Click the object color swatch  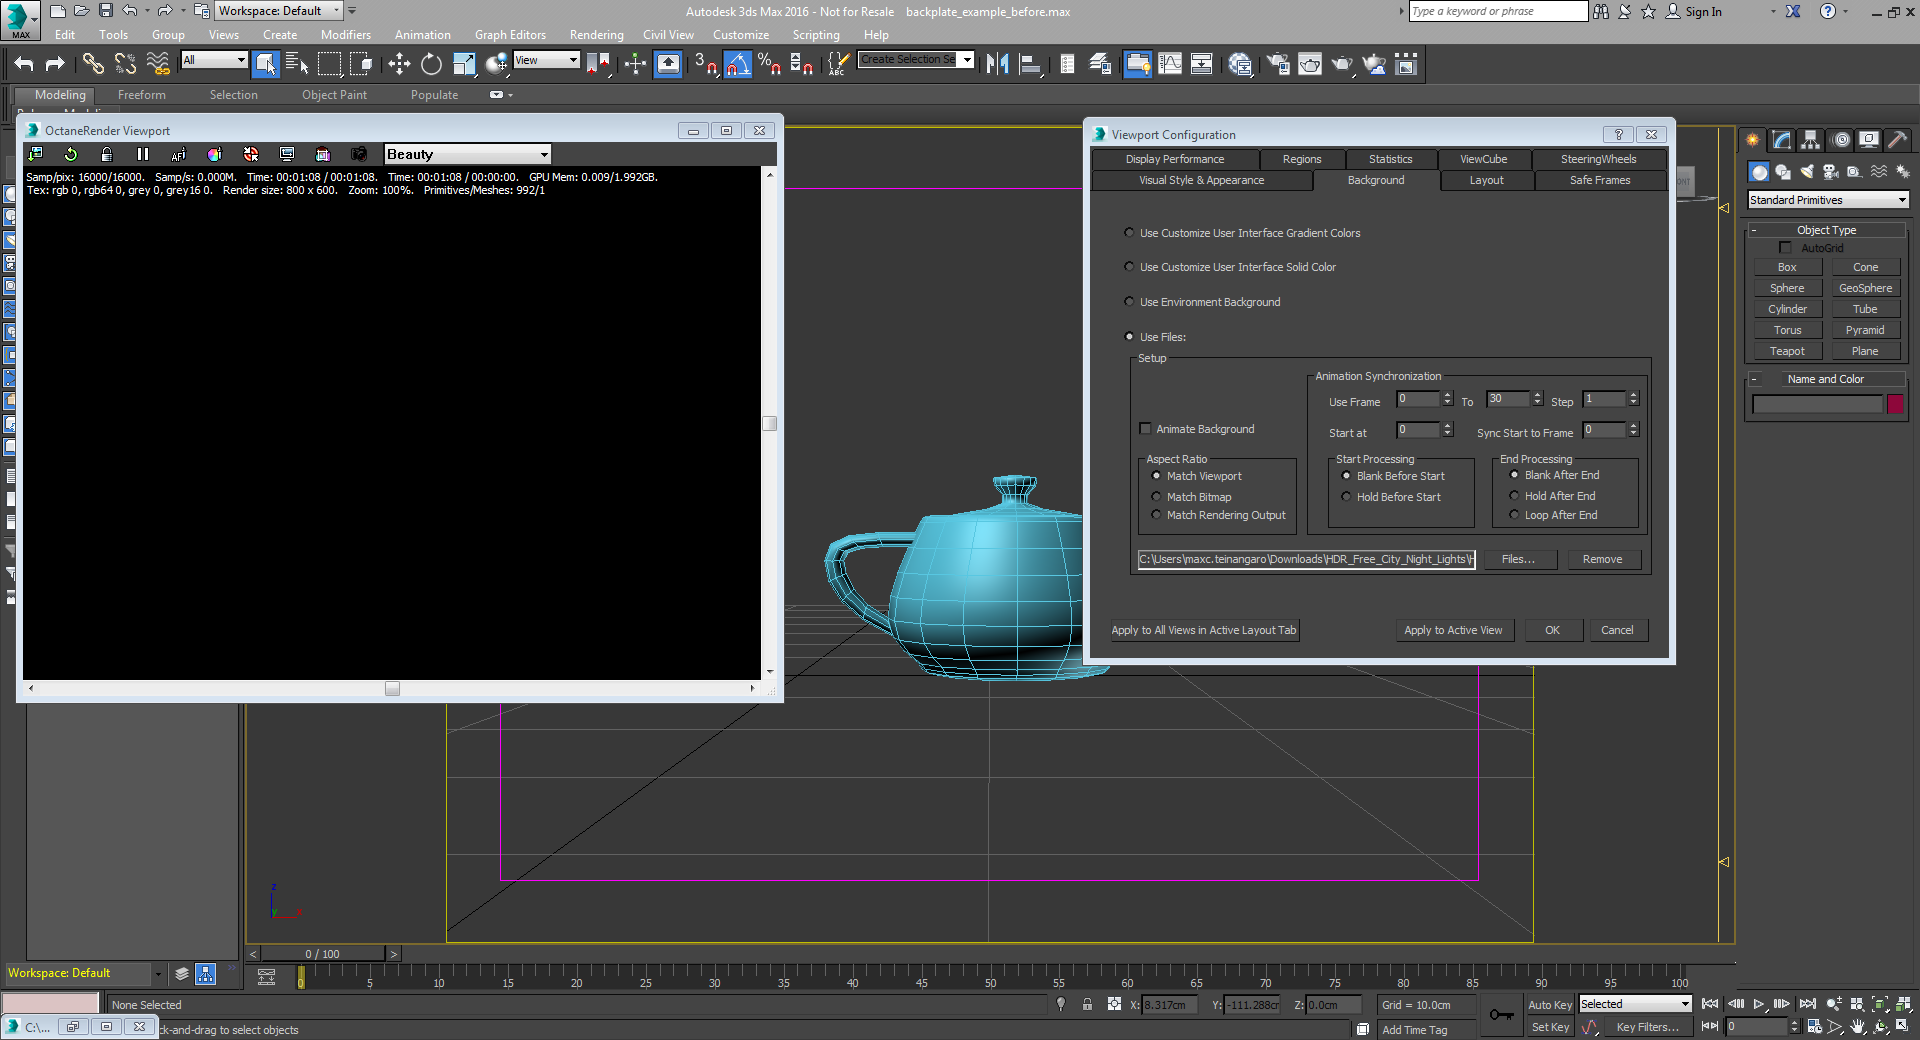(x=1895, y=404)
